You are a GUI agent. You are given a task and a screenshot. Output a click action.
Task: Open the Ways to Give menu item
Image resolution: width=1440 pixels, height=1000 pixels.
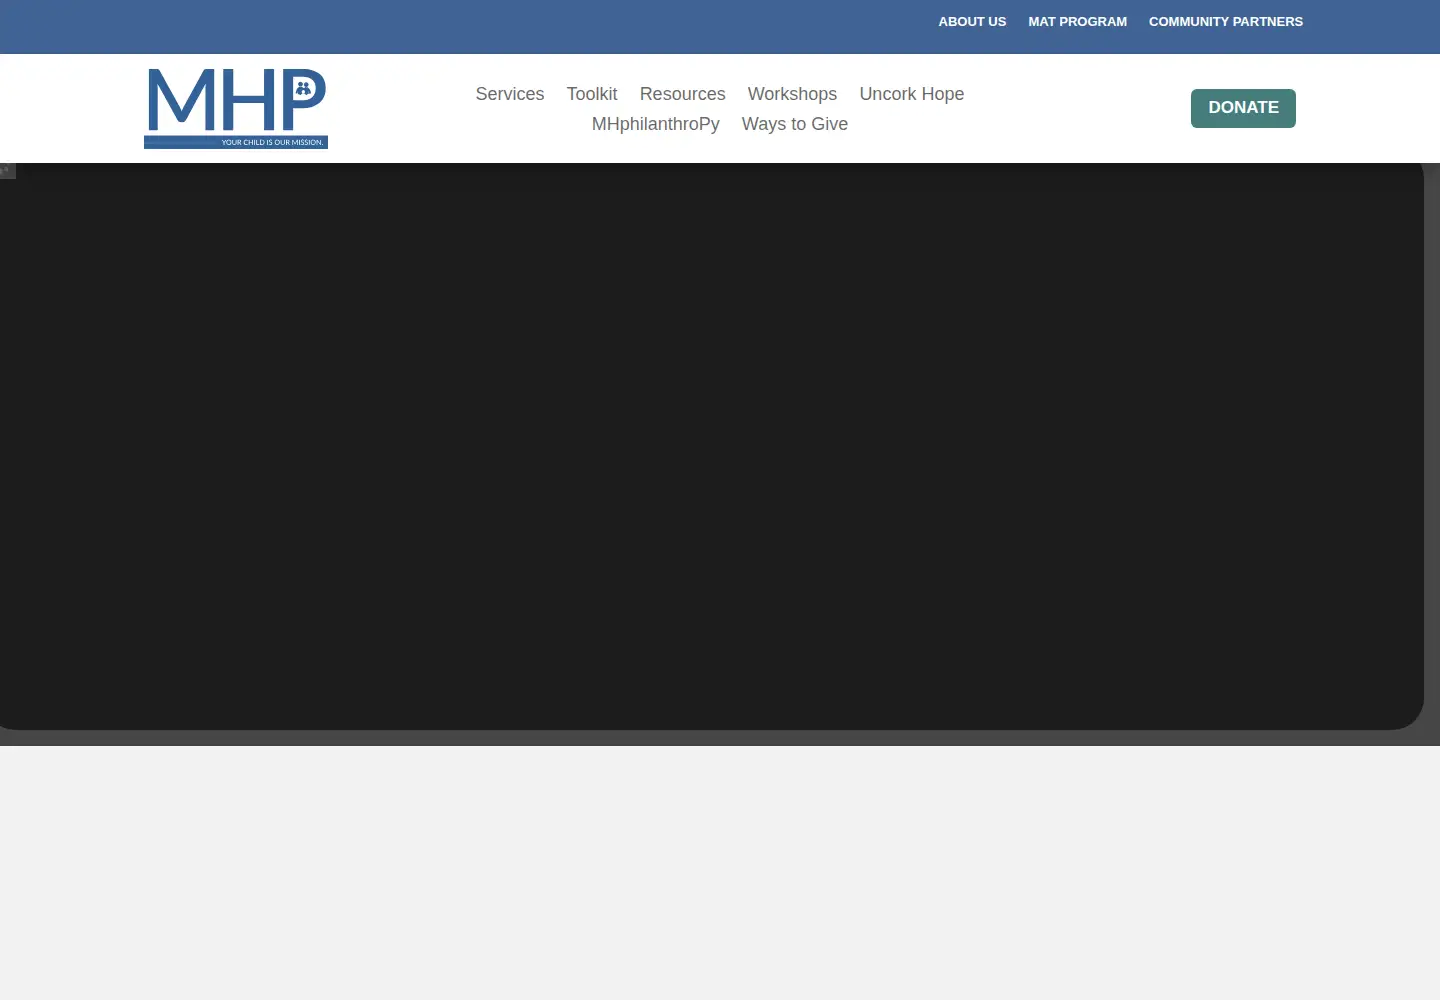pos(795,124)
